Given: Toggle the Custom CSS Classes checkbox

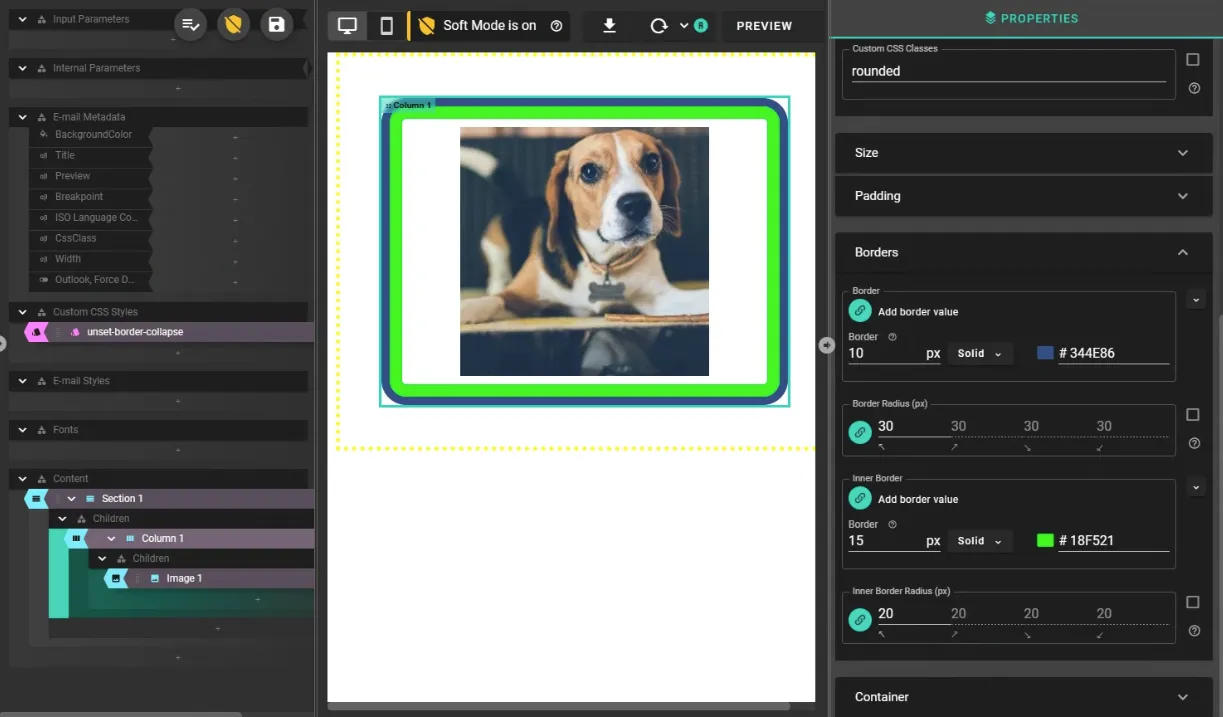Looking at the screenshot, I should [x=1192, y=60].
